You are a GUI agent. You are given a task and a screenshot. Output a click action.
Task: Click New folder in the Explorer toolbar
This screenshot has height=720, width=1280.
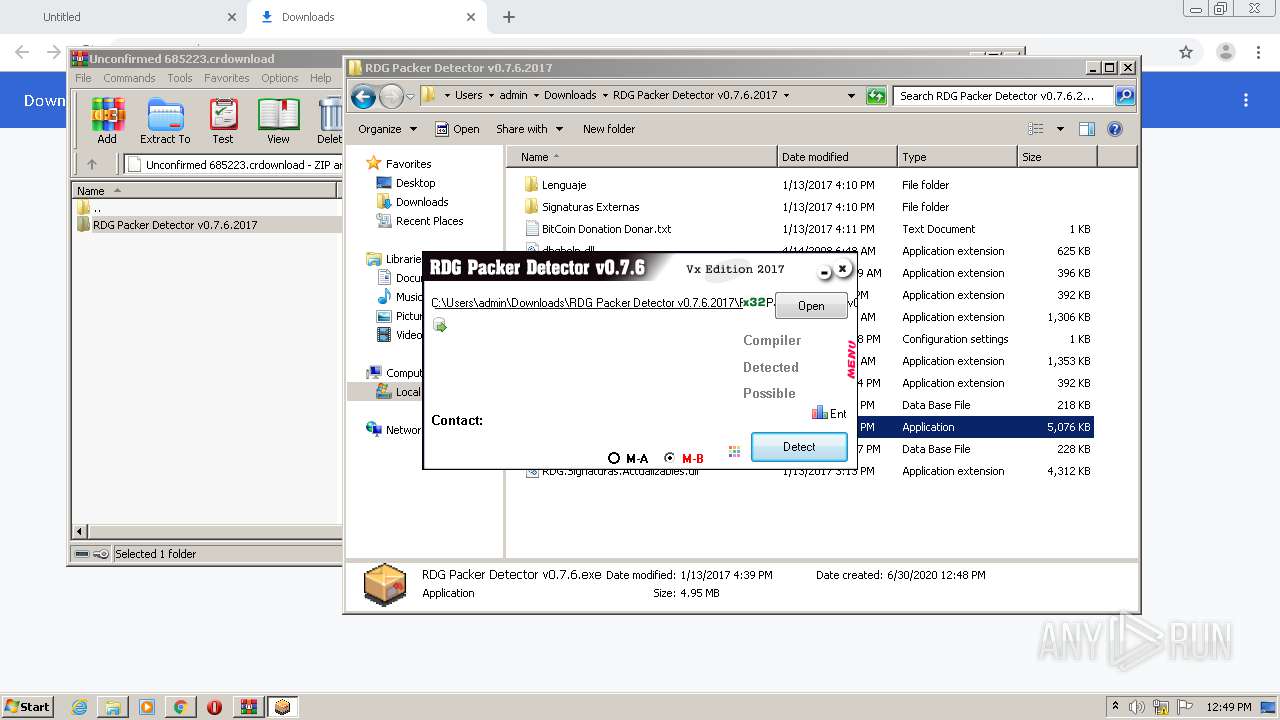[x=609, y=129]
